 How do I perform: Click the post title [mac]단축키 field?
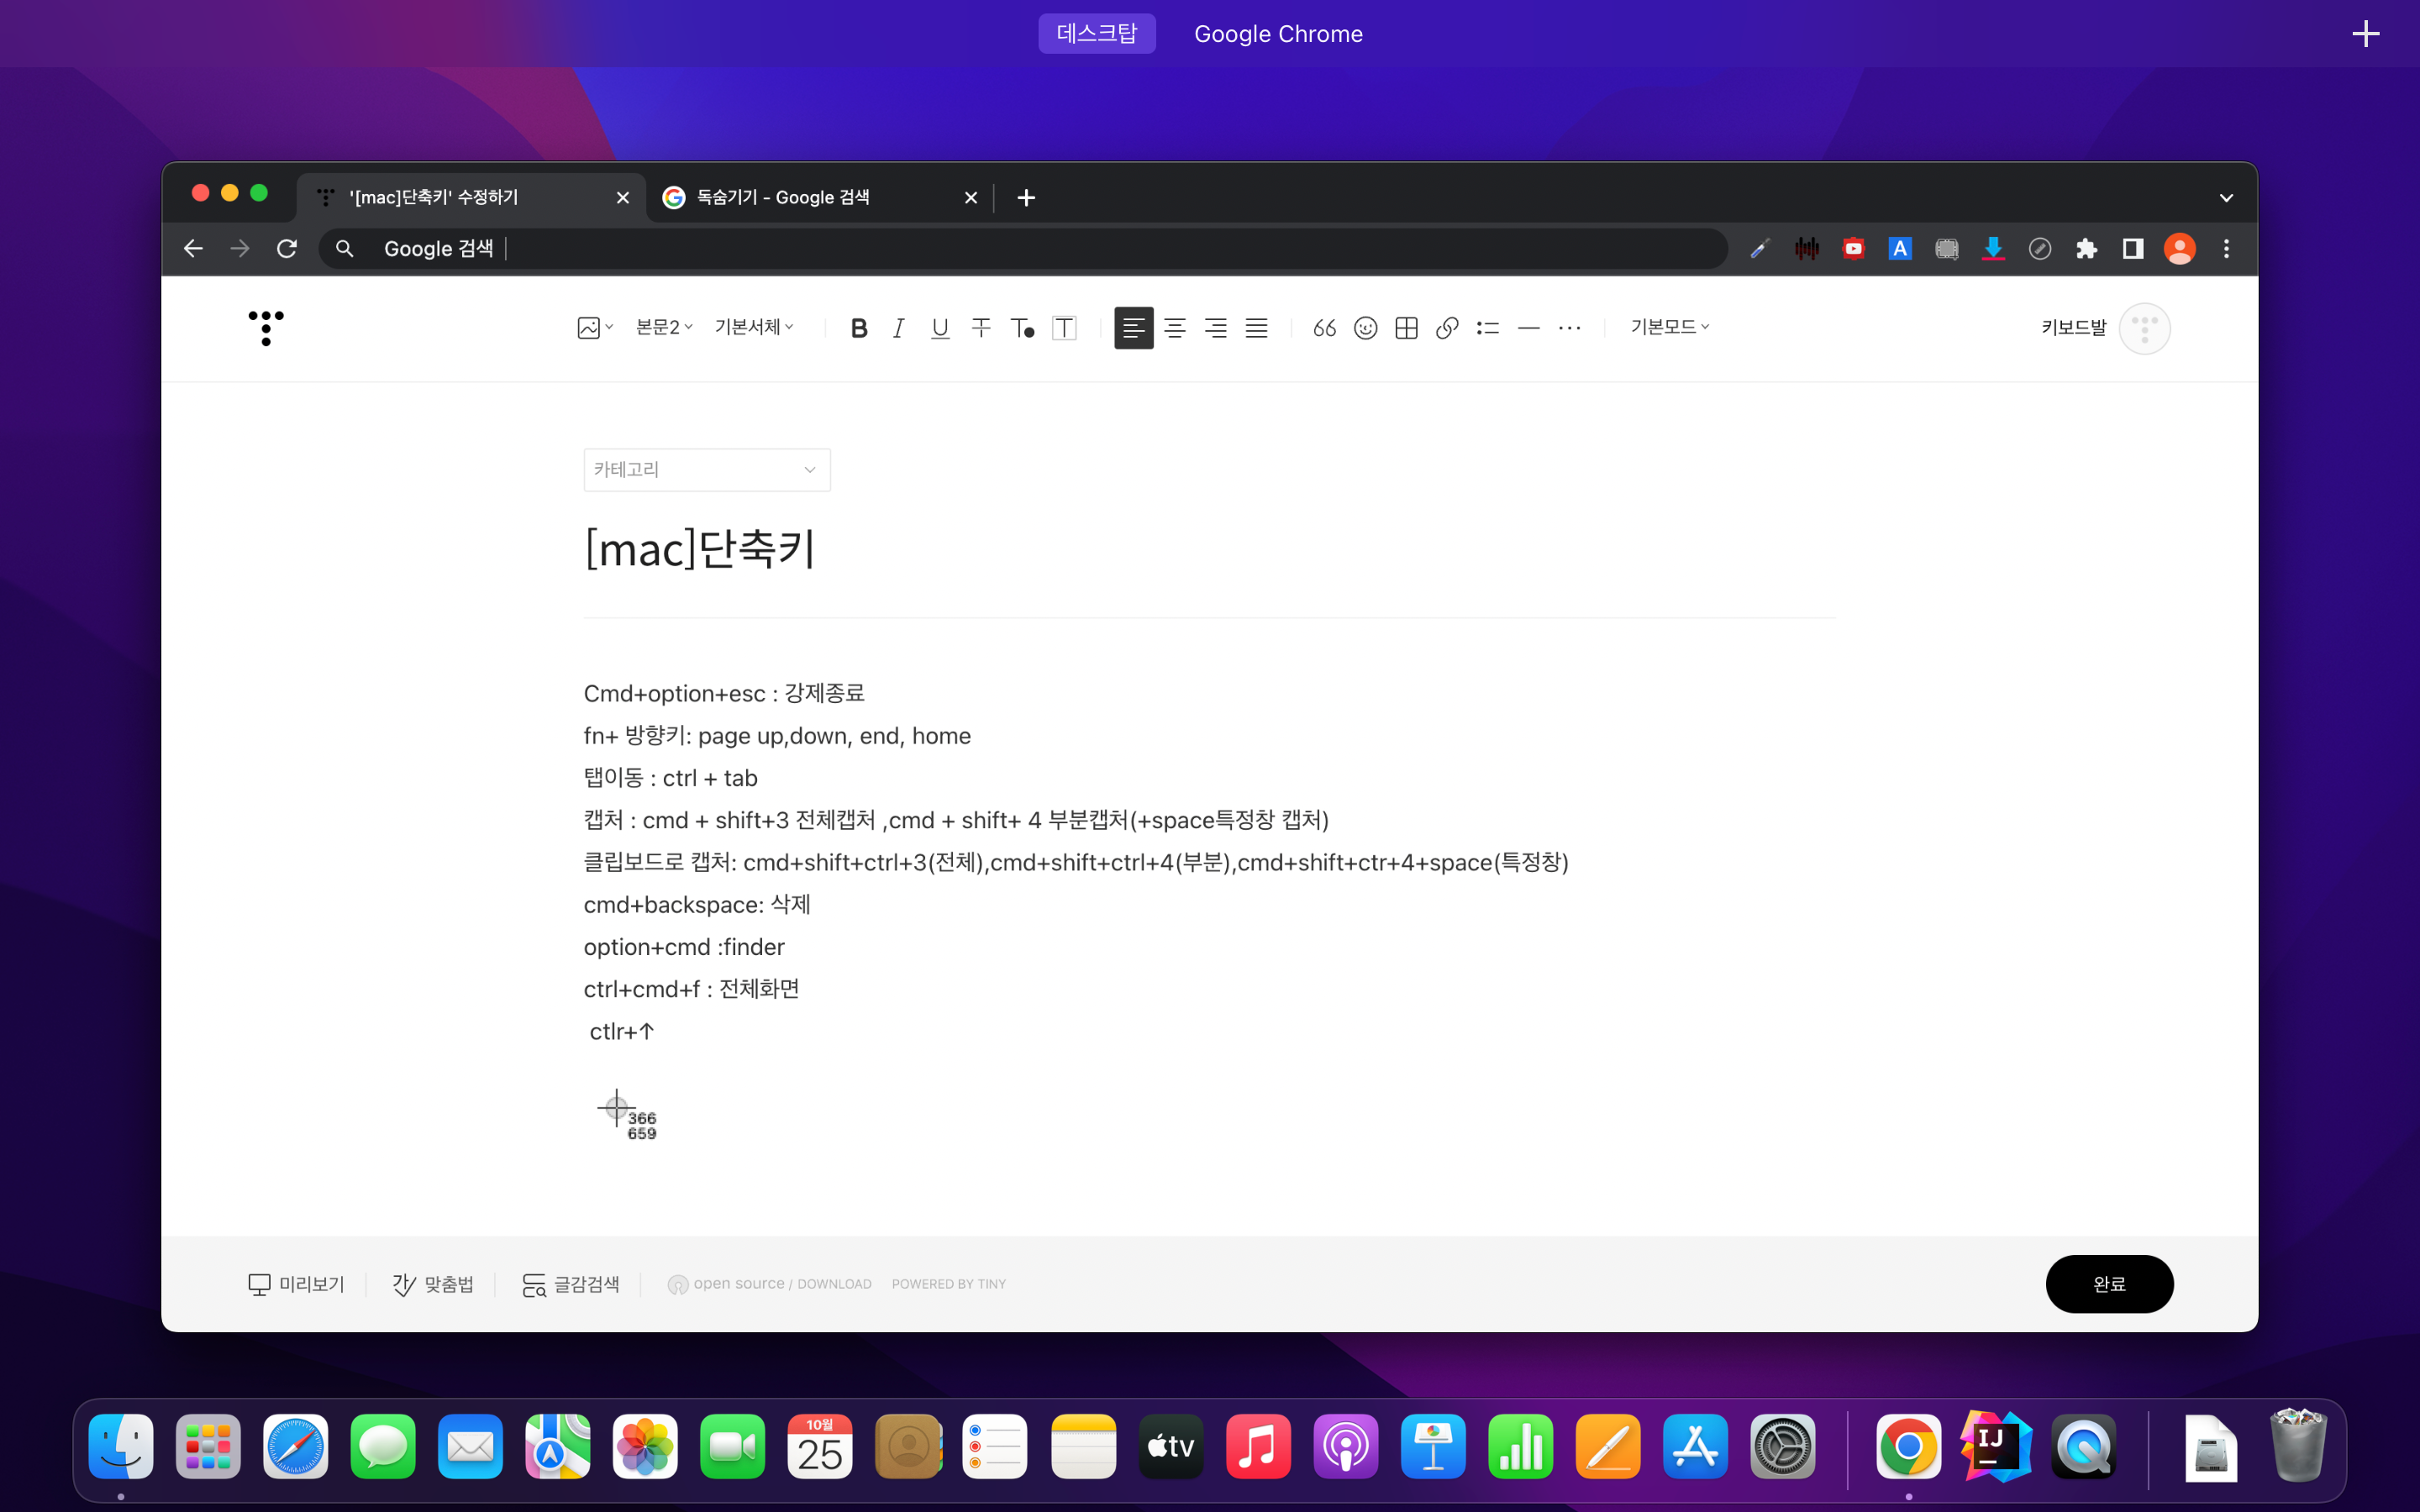pos(700,549)
